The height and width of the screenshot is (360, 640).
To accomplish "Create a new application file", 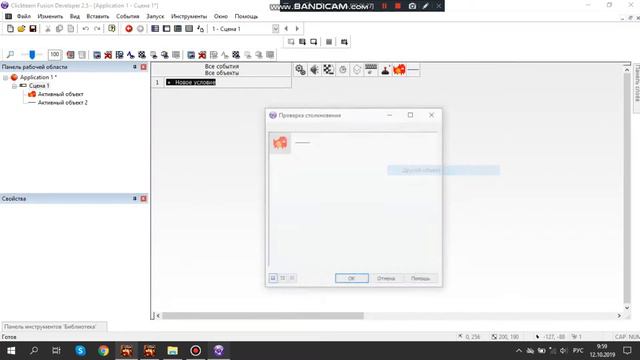I will [10, 29].
